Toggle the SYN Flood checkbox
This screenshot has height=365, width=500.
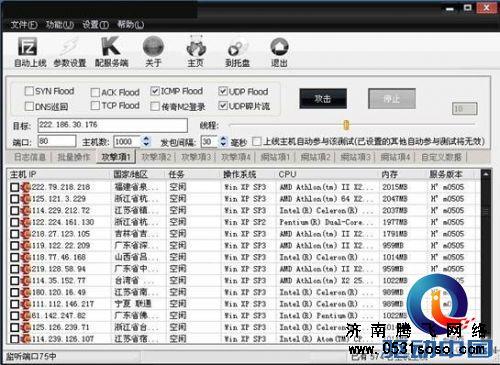point(29,91)
